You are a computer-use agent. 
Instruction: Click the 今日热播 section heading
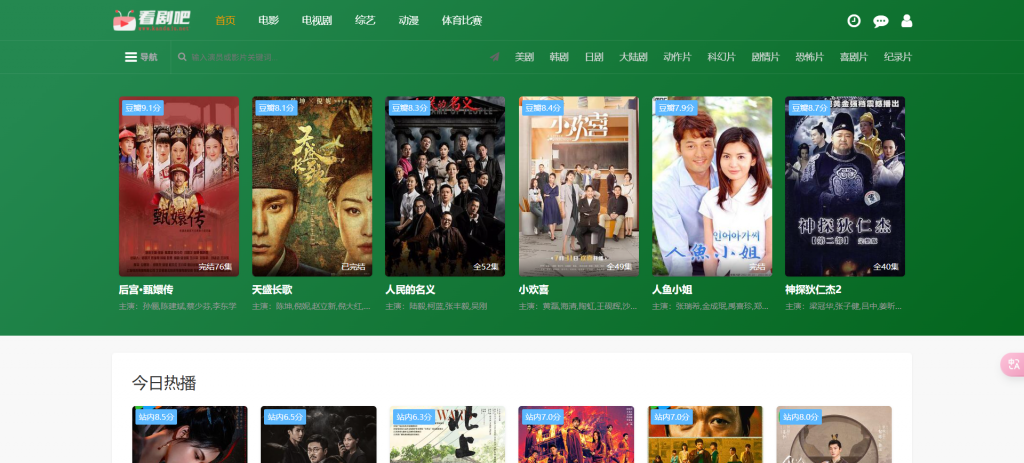point(164,383)
